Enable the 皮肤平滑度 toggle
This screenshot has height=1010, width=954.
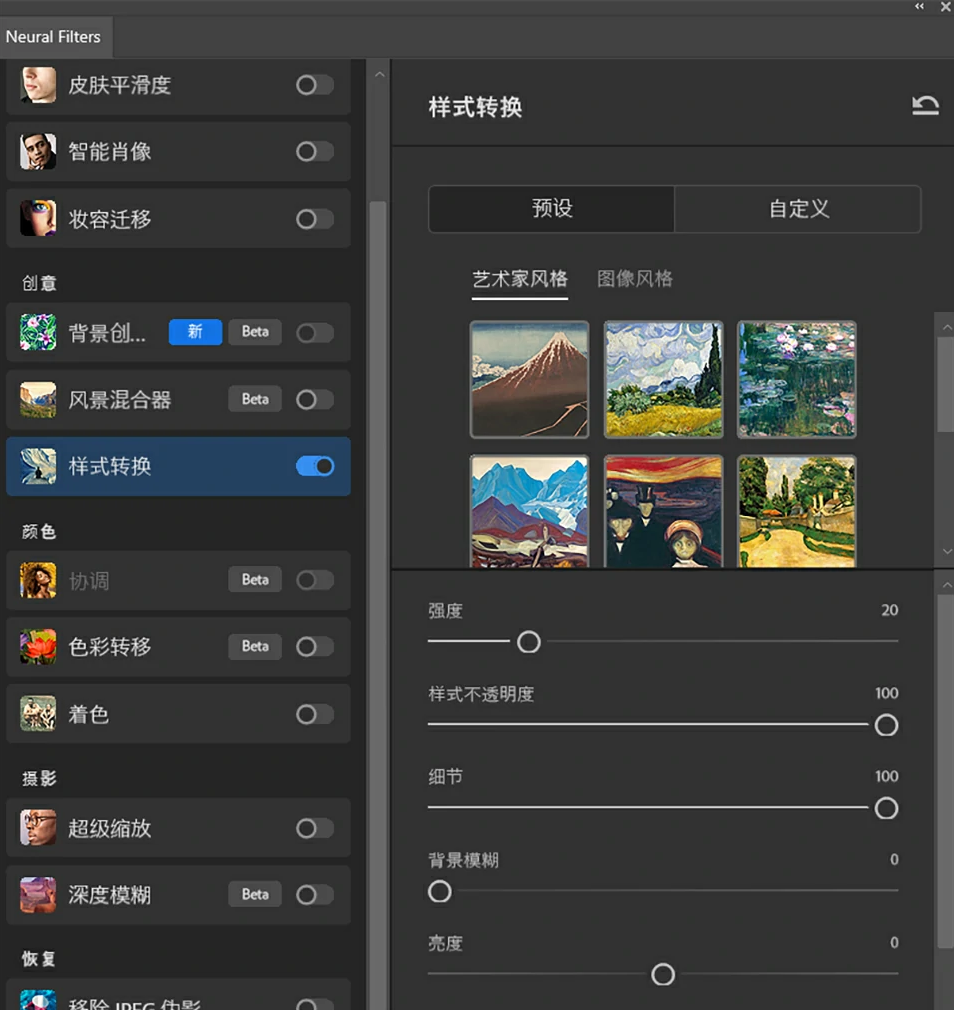[314, 84]
